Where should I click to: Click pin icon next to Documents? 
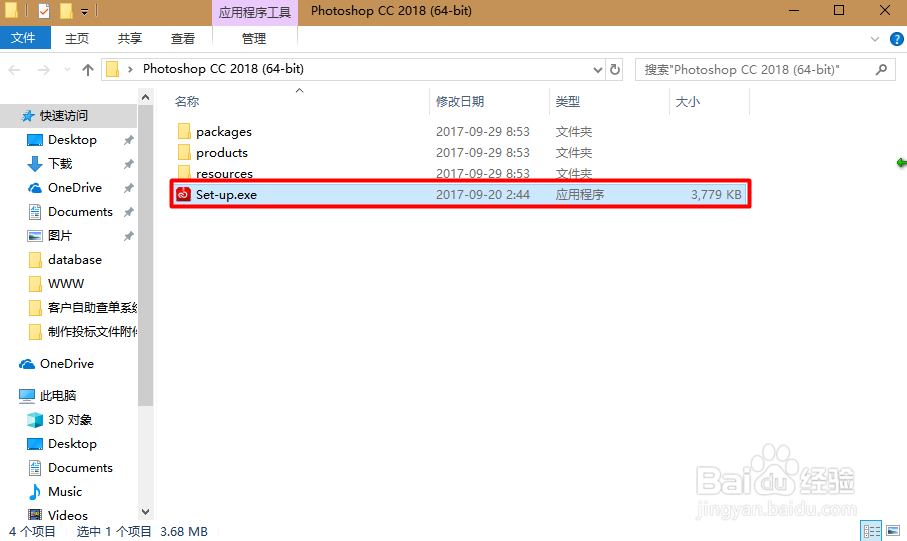[128, 212]
